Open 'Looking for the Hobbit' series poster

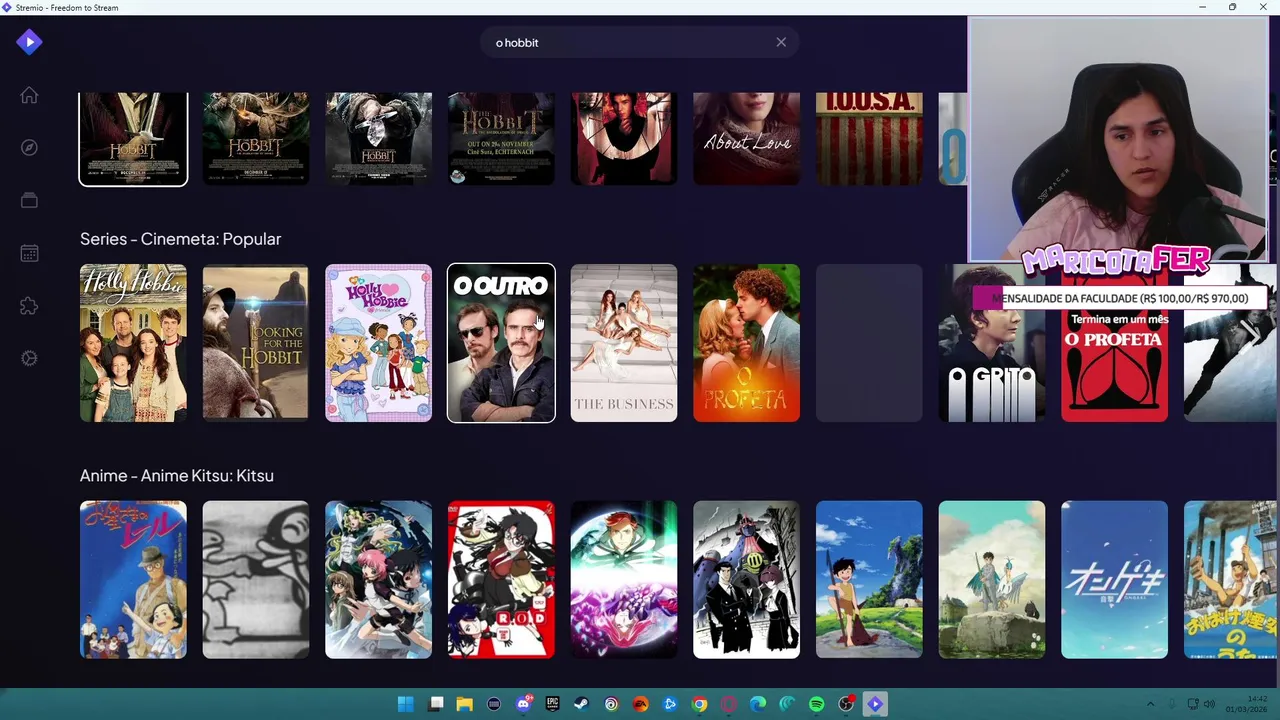pos(256,343)
